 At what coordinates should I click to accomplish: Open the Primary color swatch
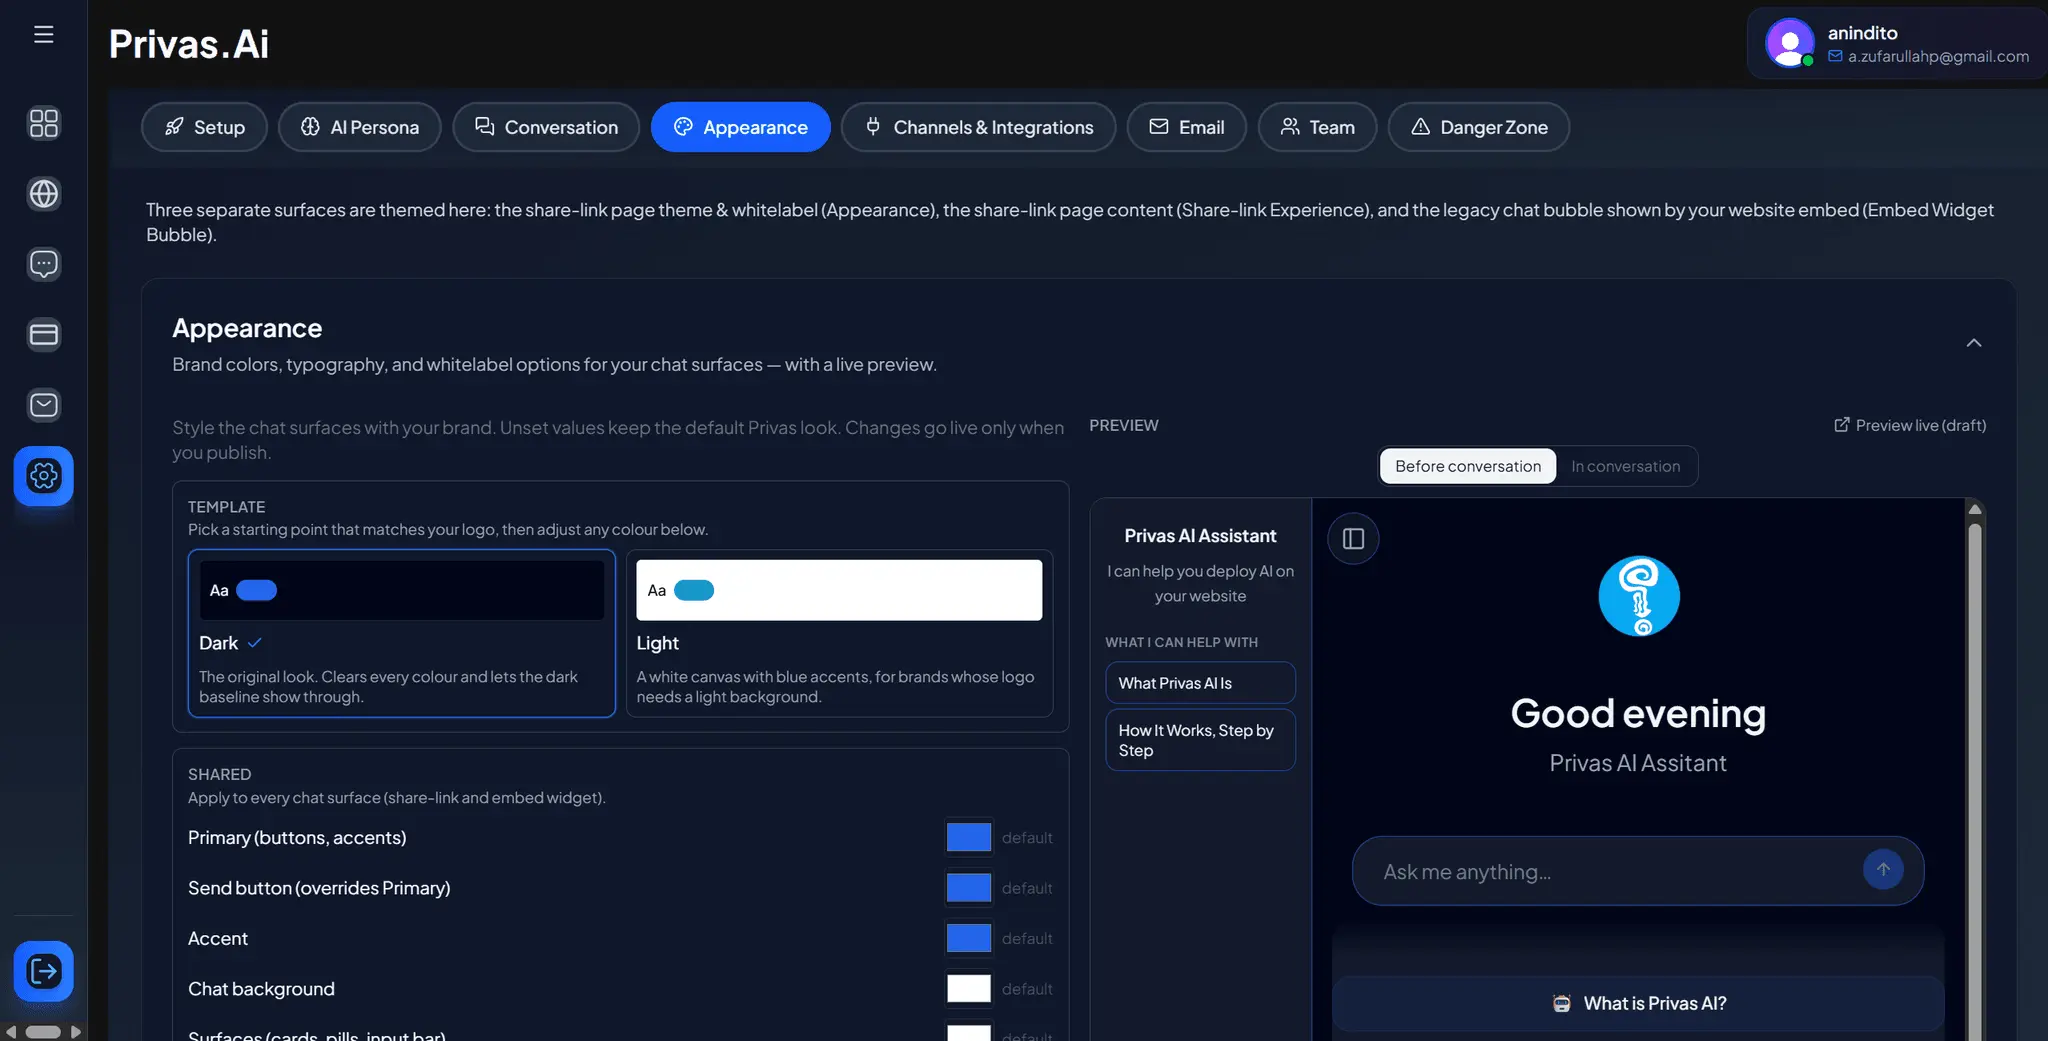pos(969,837)
